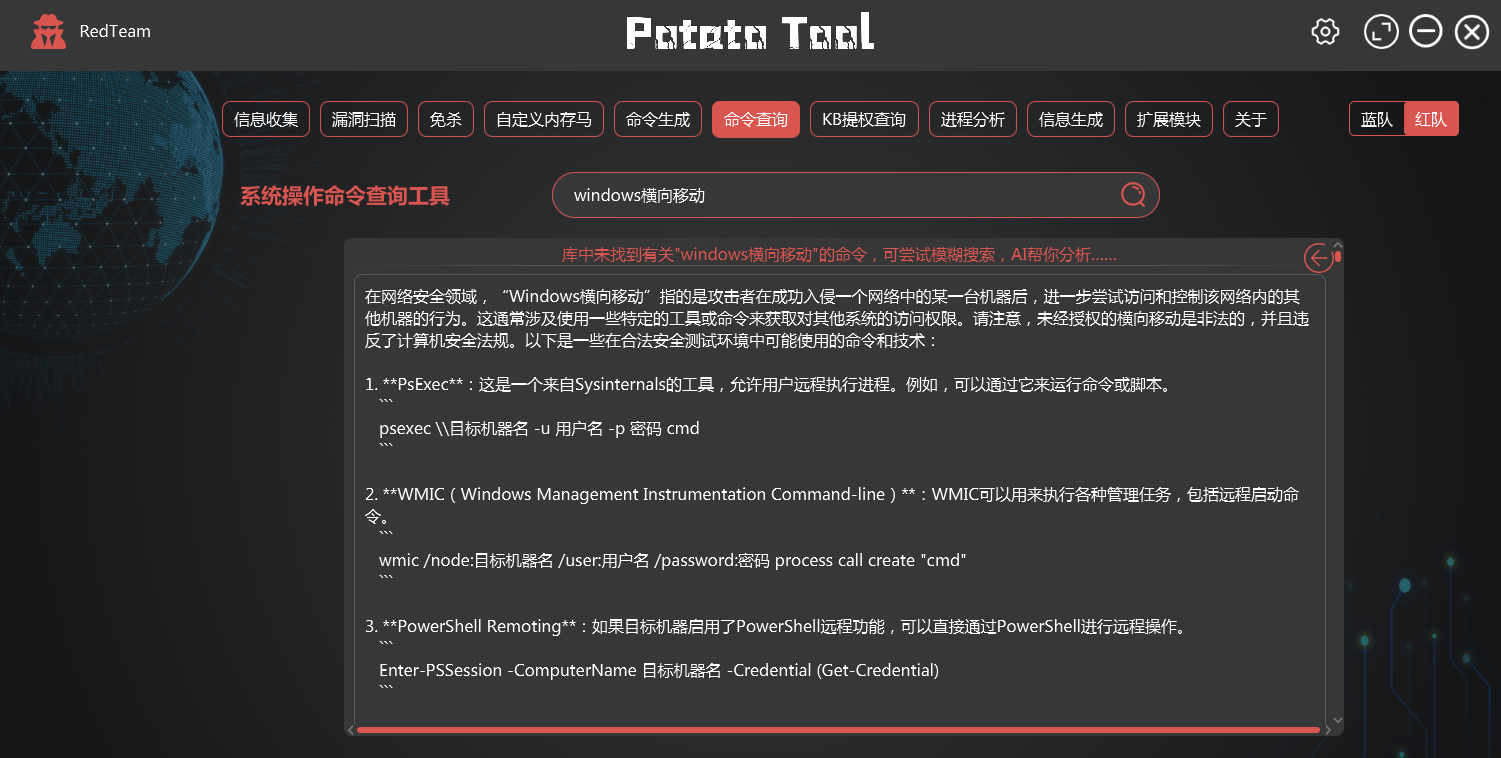The width and height of the screenshot is (1501, 758).
Task: Click the scroll down arrow of the results panel
Action: click(1338, 719)
